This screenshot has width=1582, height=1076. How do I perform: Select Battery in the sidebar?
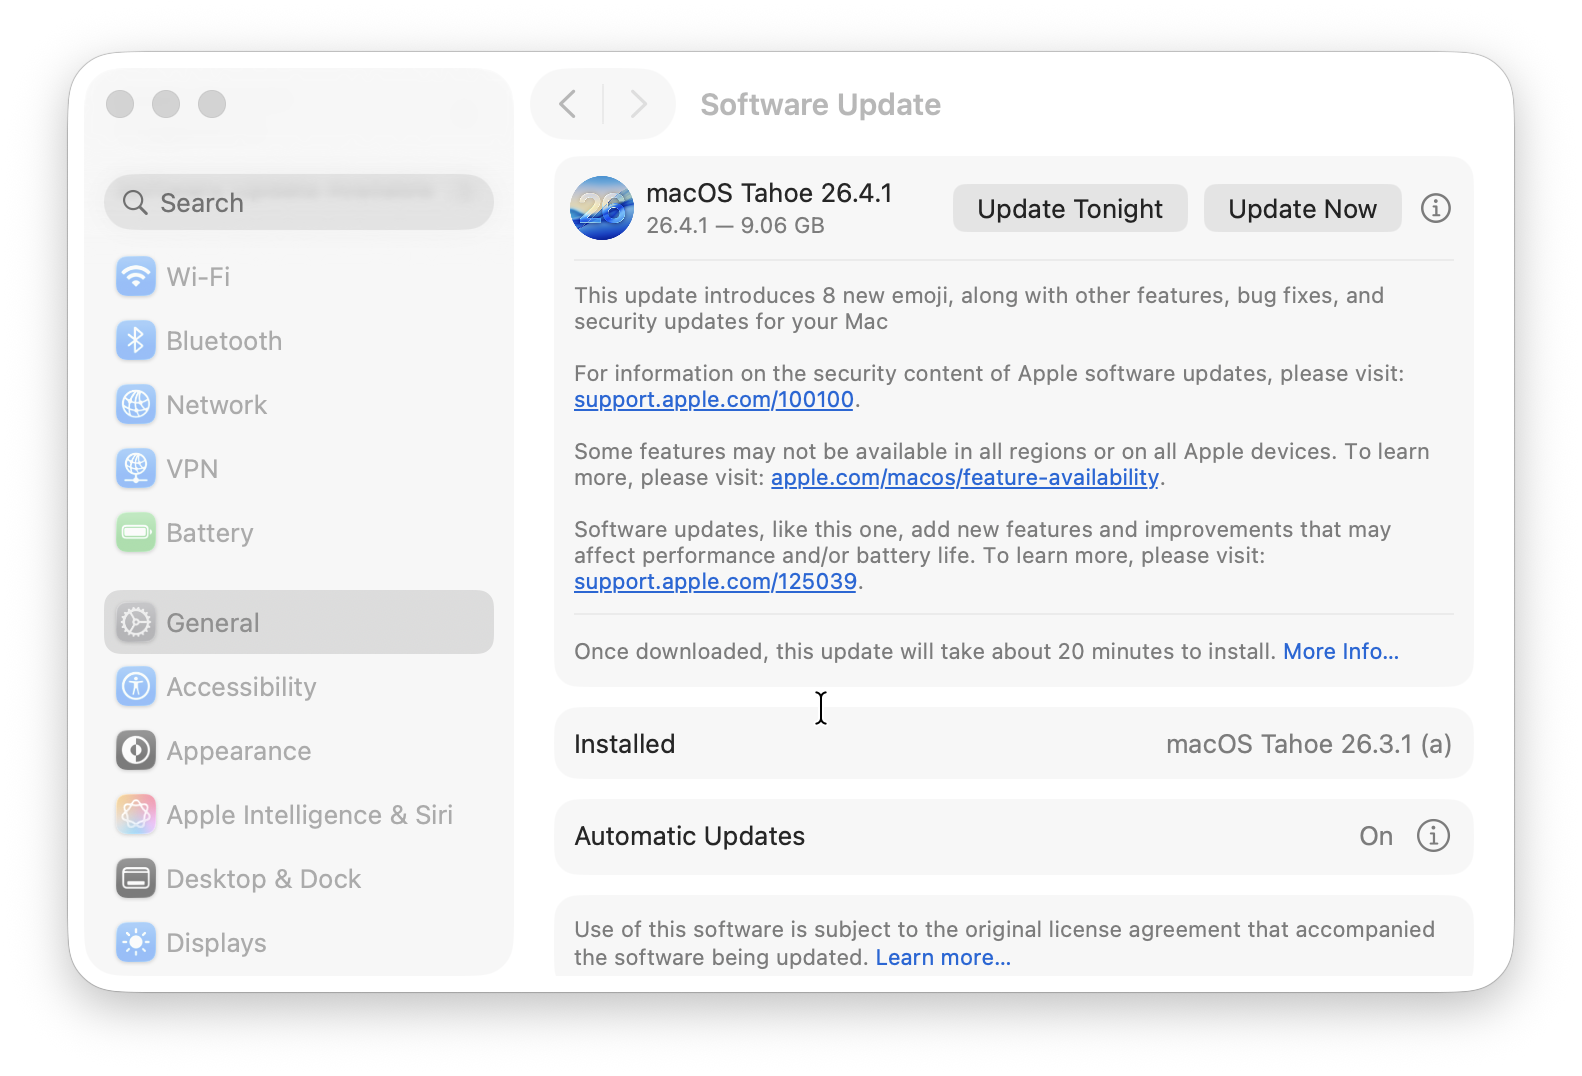click(299, 533)
